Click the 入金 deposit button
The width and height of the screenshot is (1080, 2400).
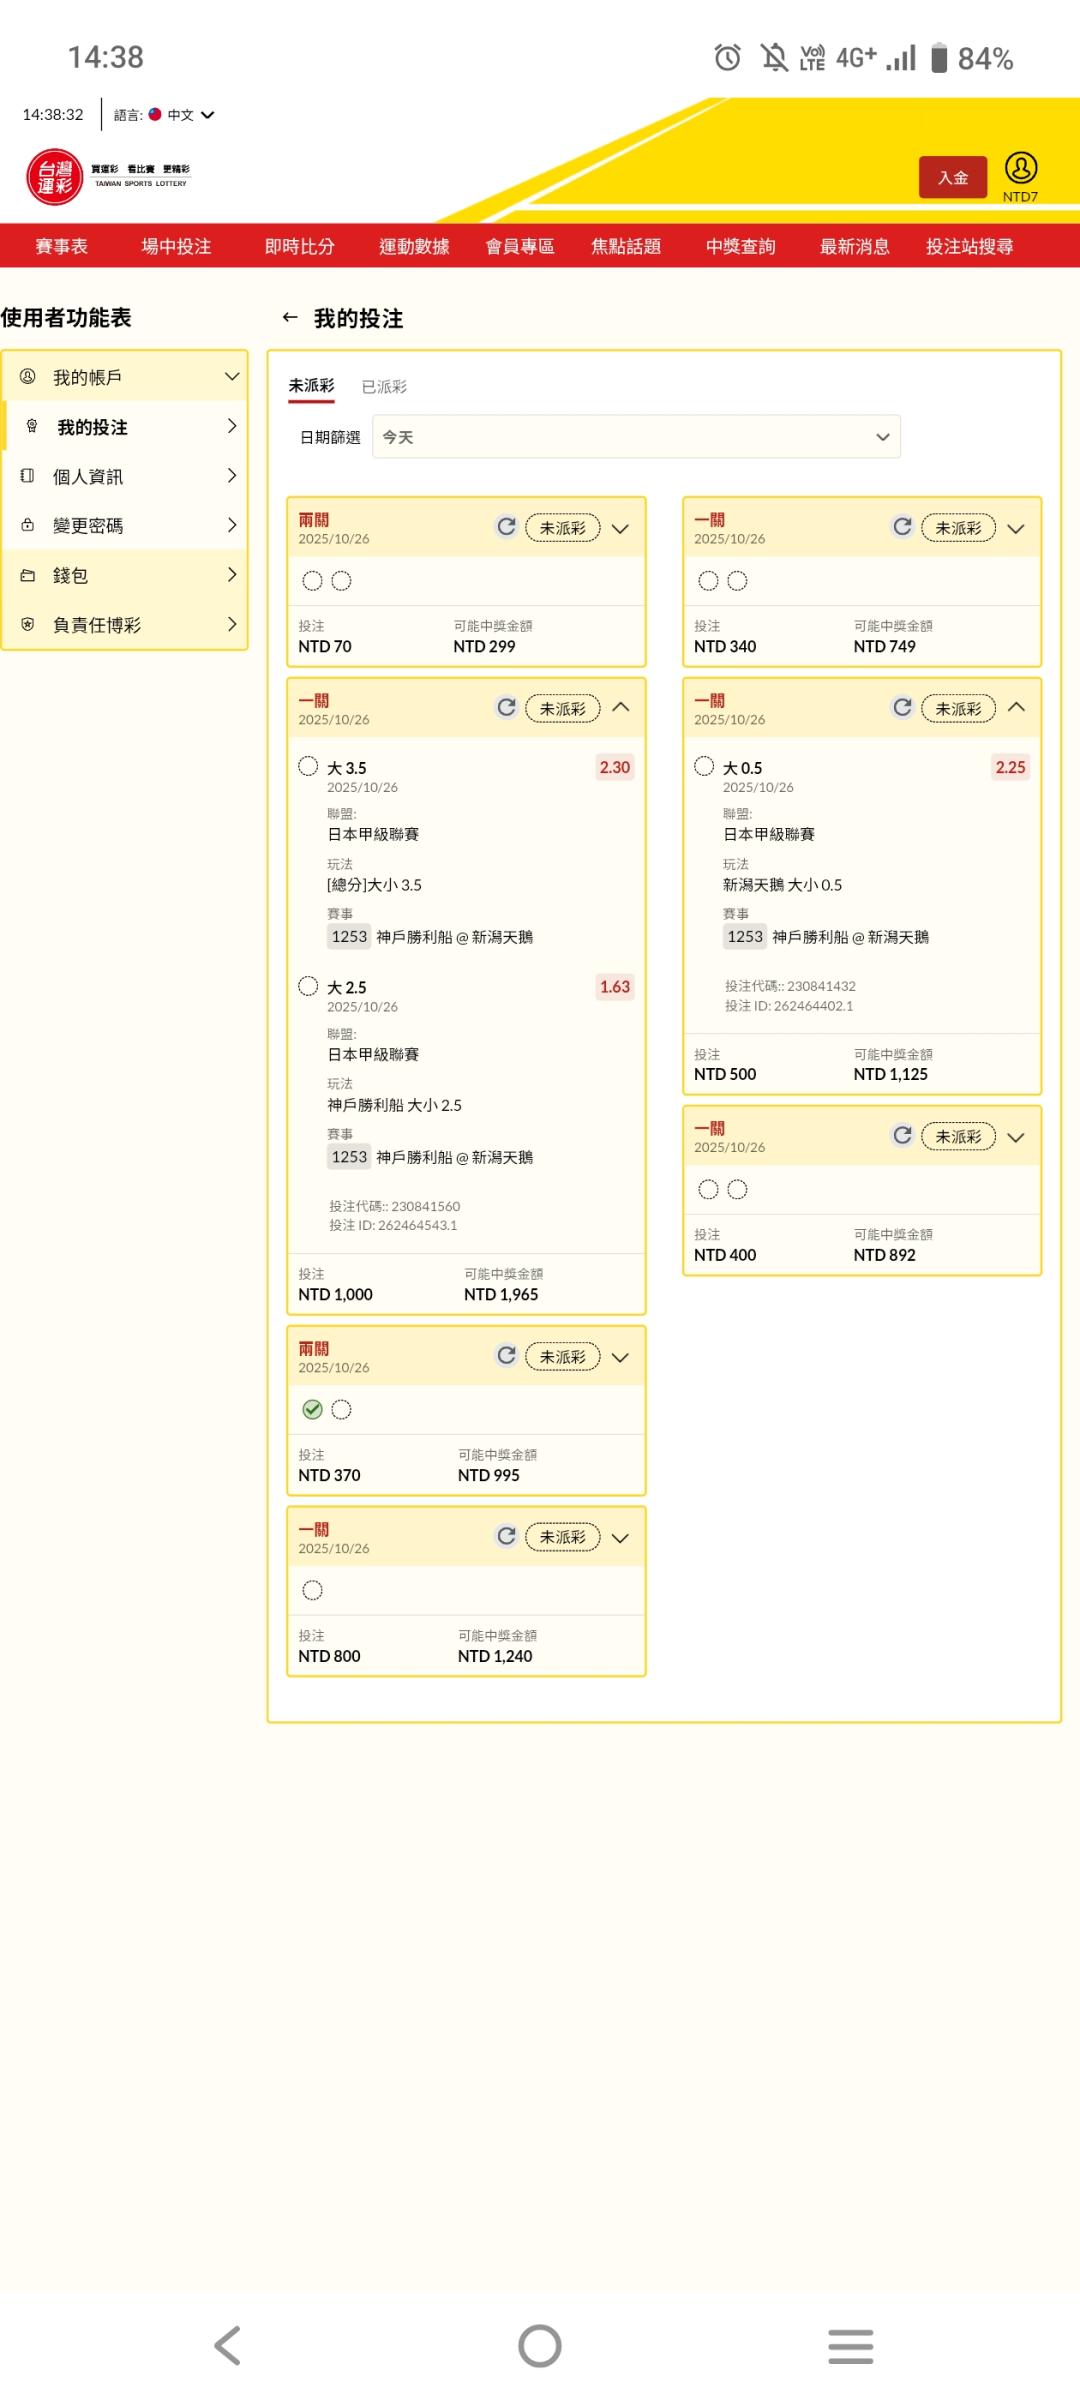click(x=952, y=178)
